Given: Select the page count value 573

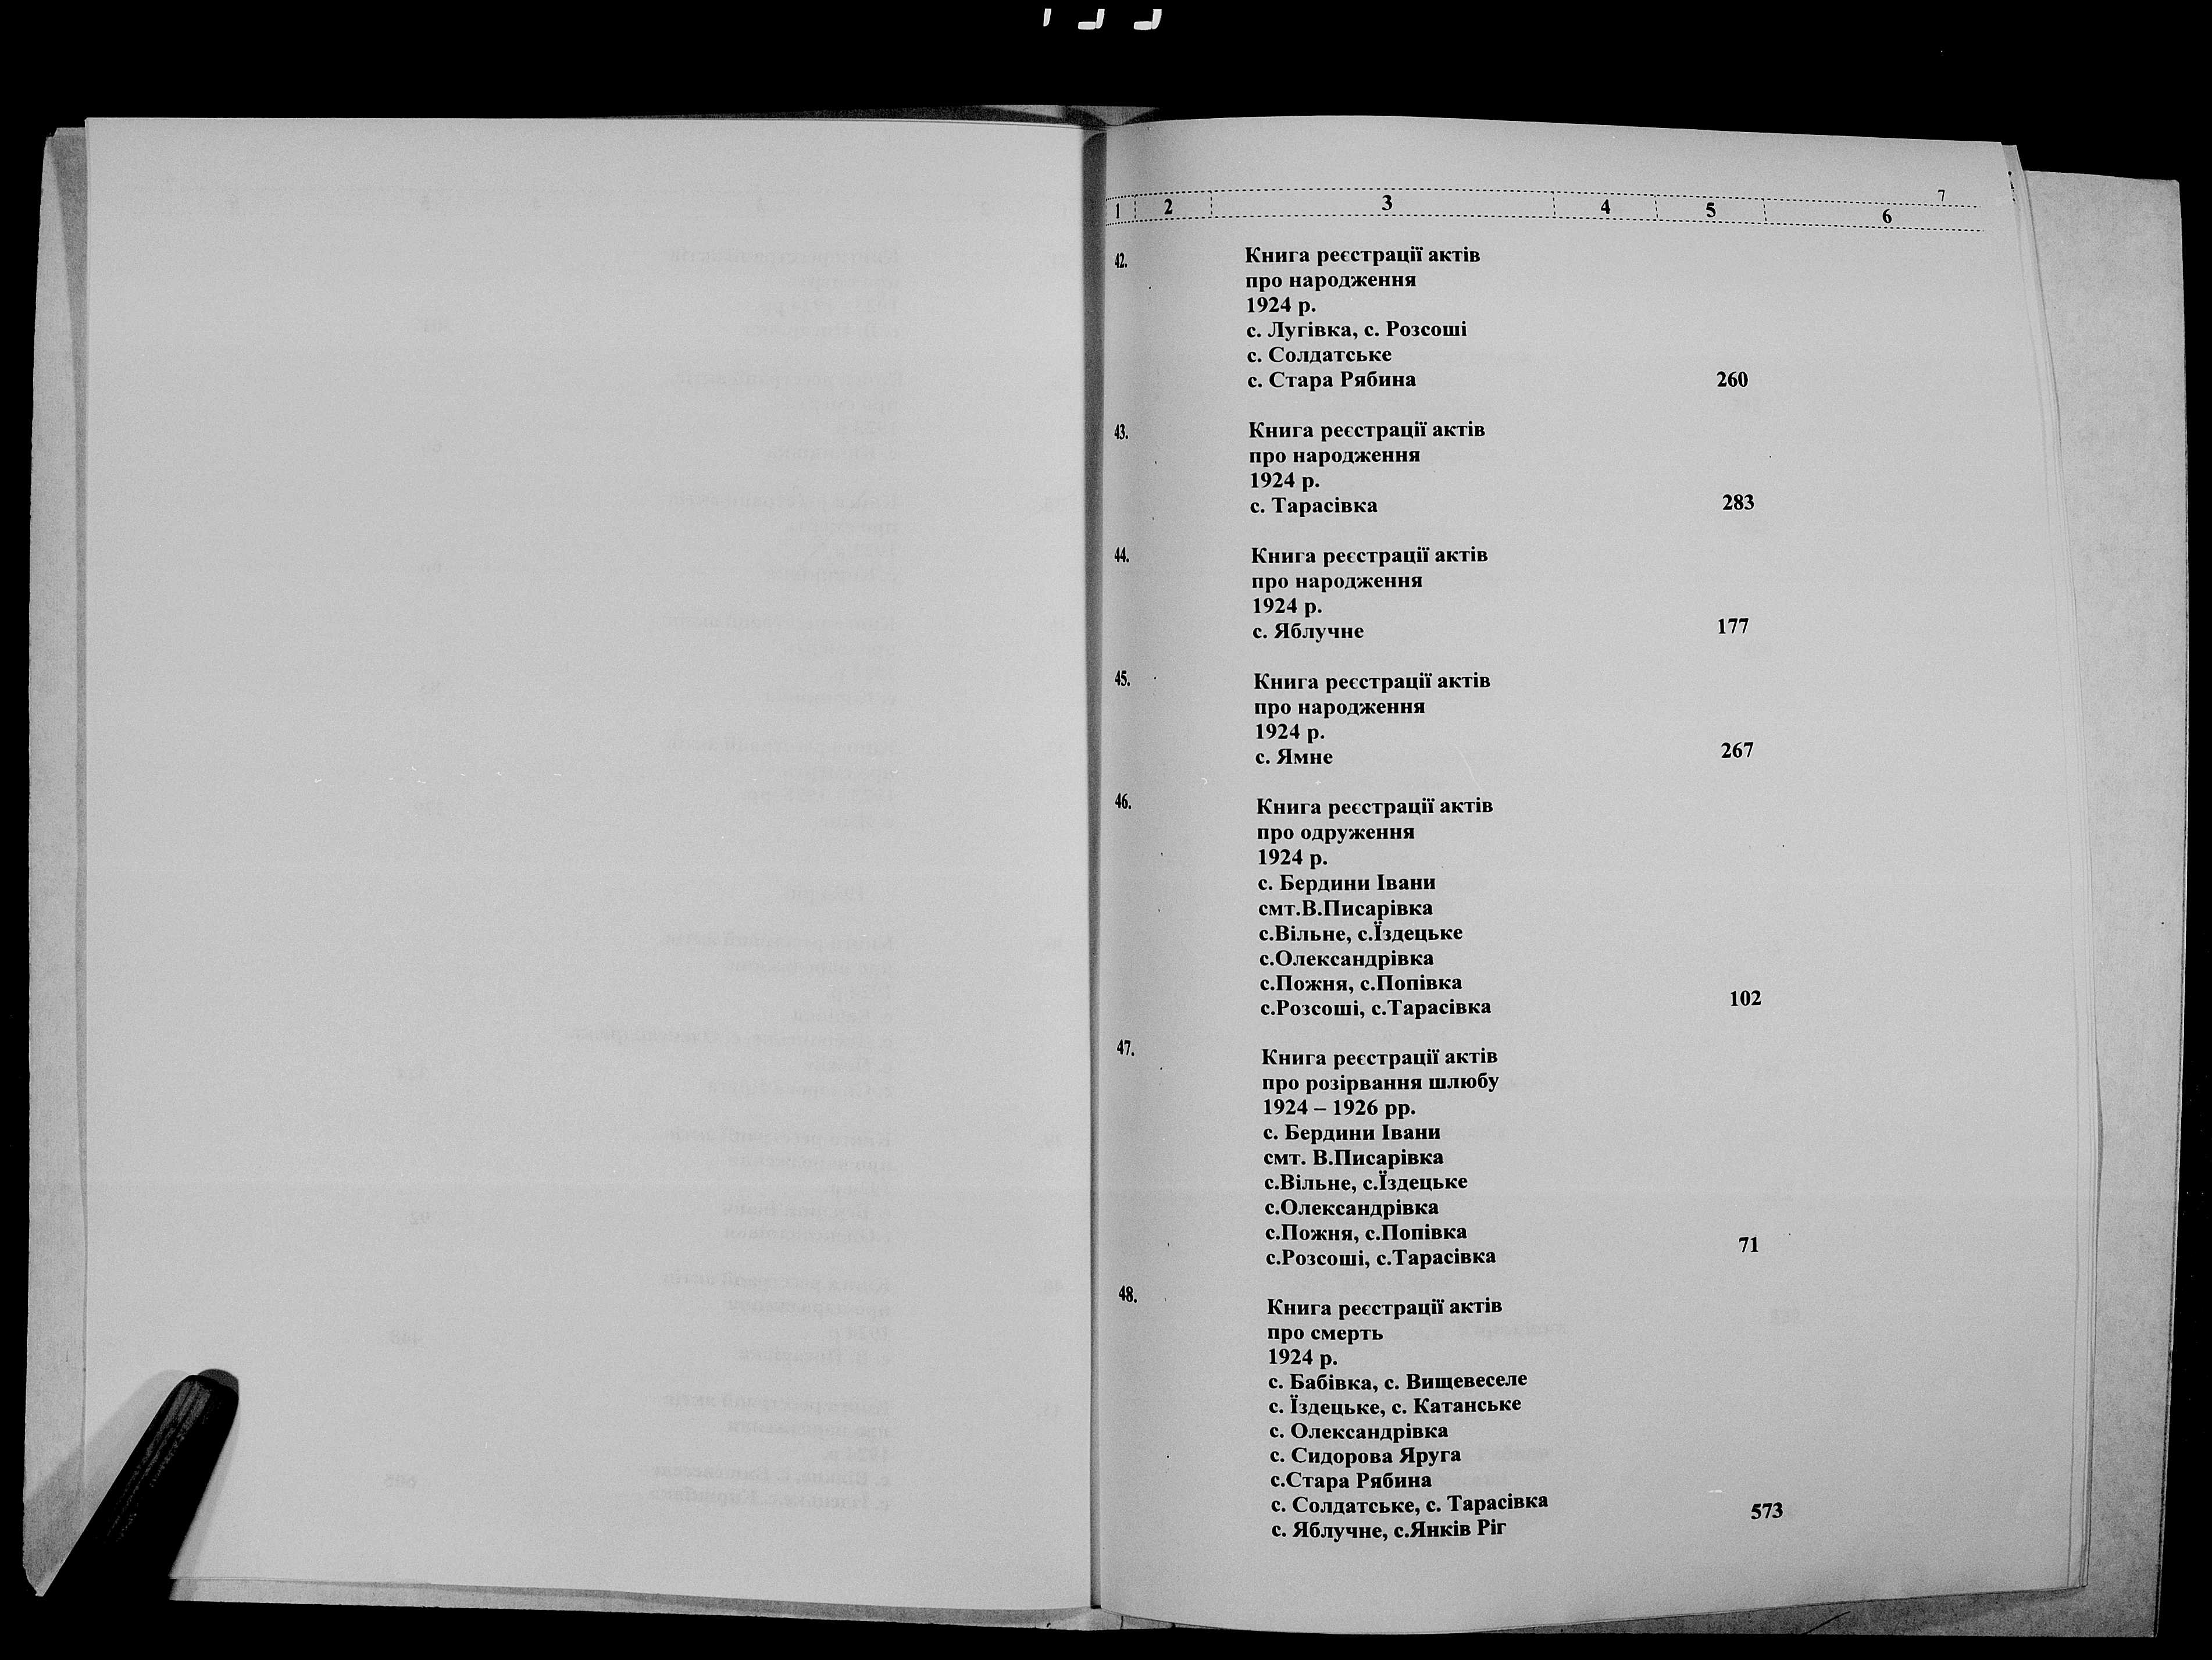Looking at the screenshot, I should pos(1767,1512).
